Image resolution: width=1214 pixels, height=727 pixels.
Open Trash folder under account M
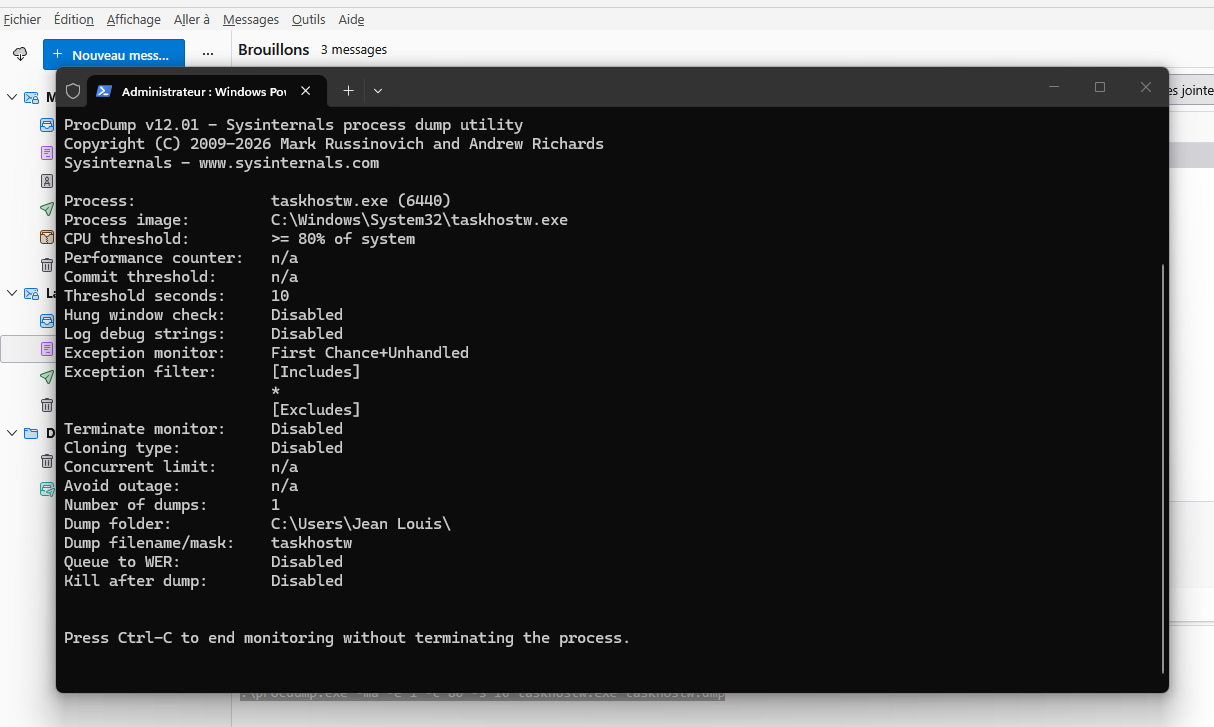[47, 265]
